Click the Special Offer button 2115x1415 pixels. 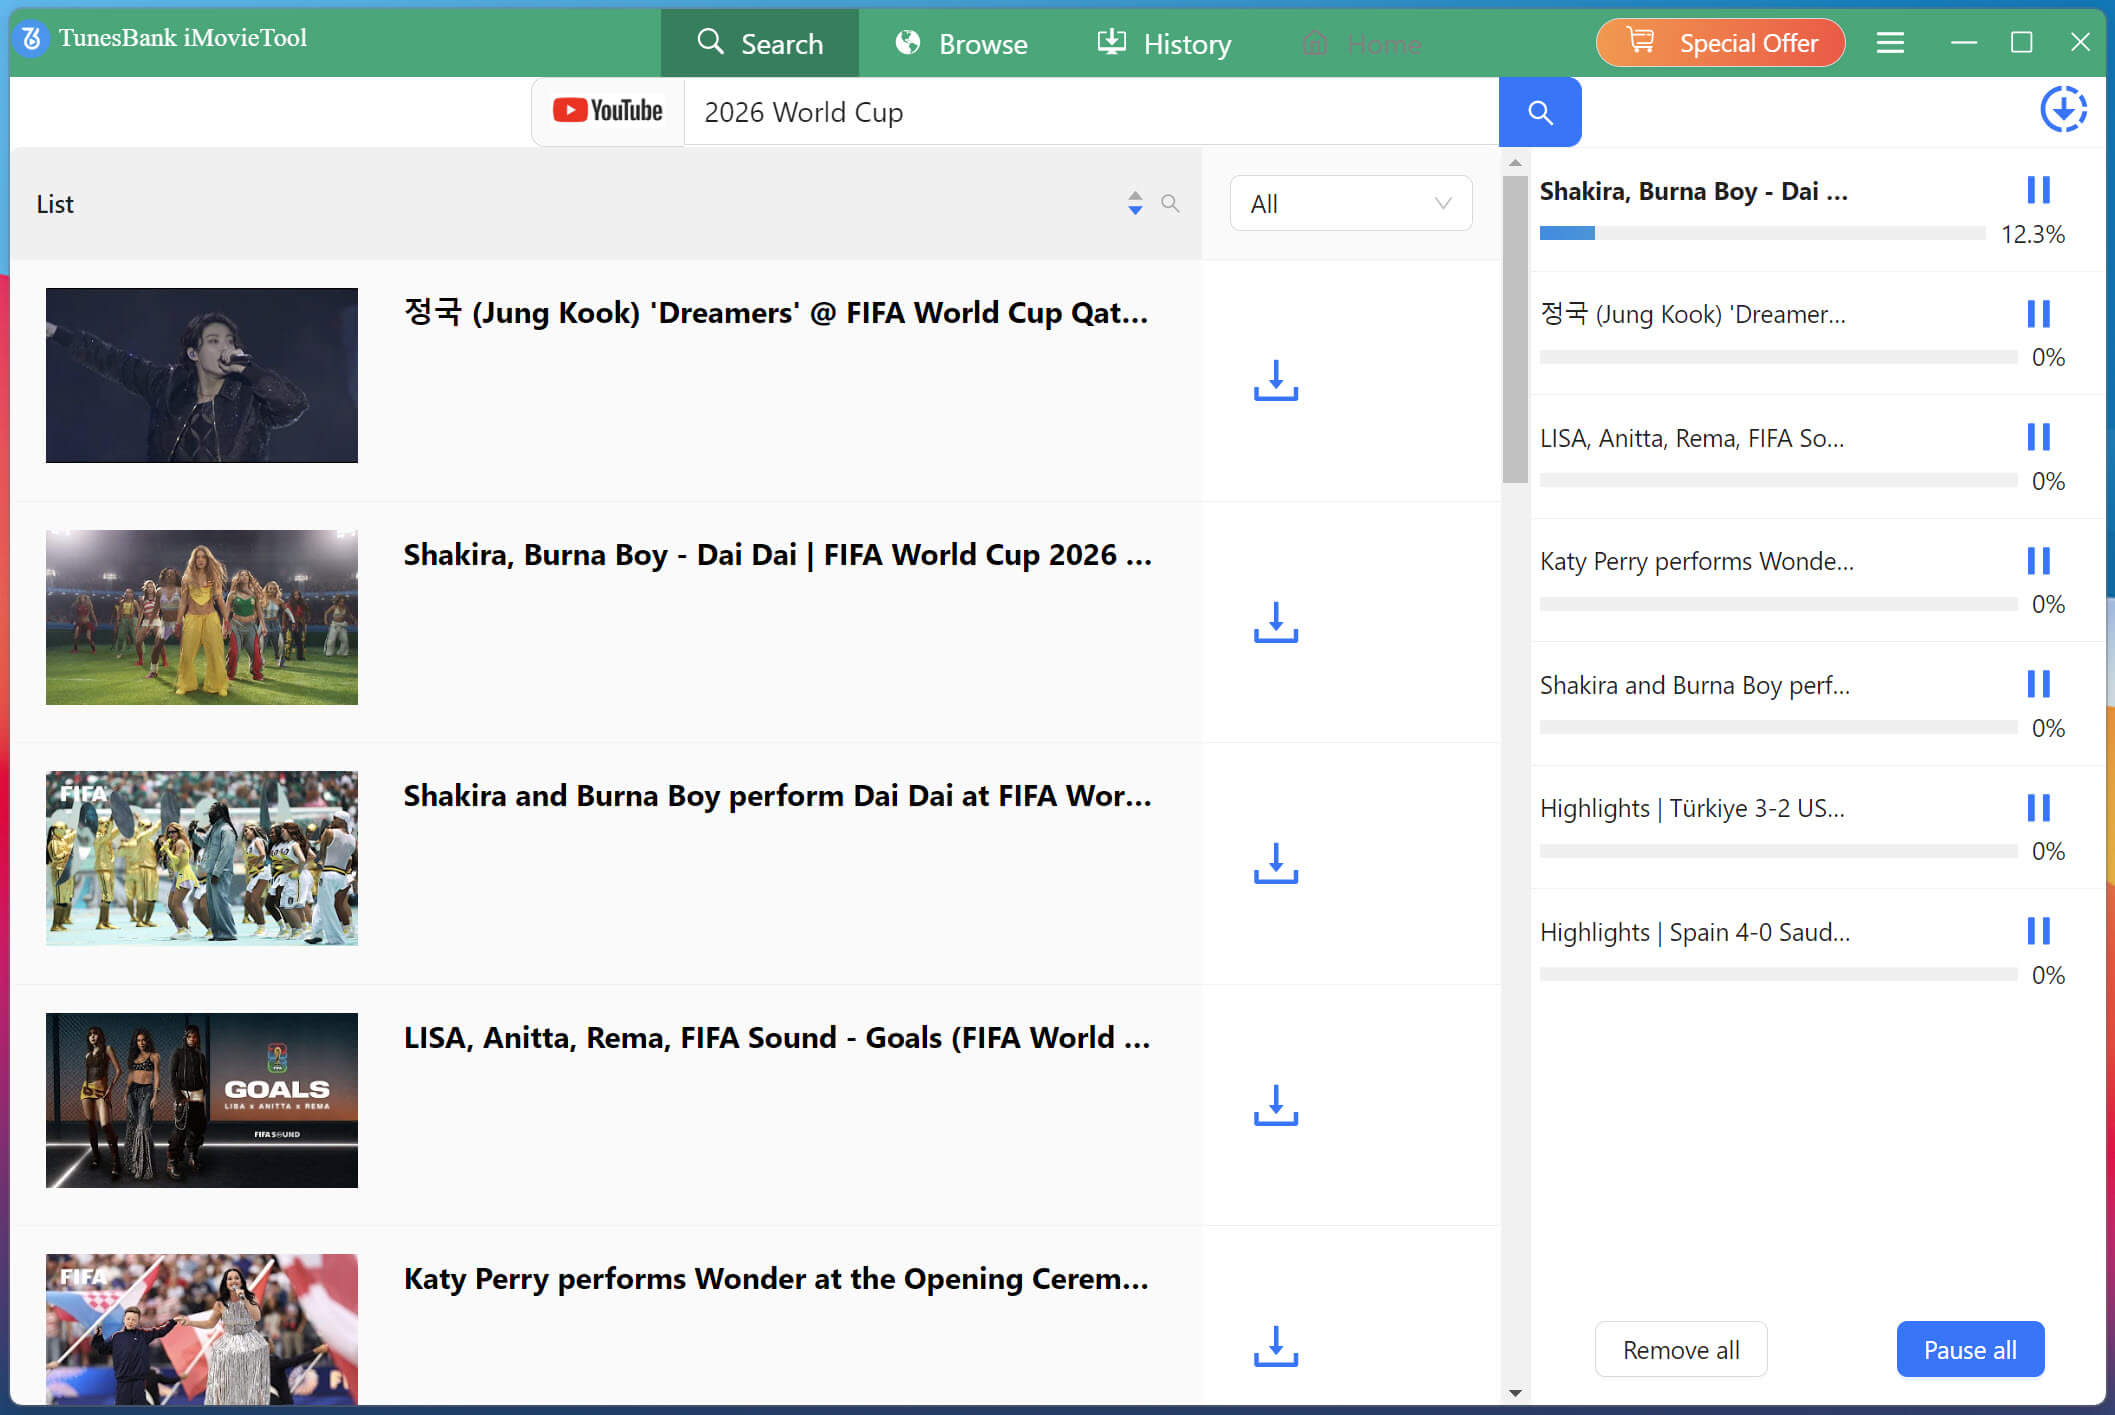[1720, 43]
